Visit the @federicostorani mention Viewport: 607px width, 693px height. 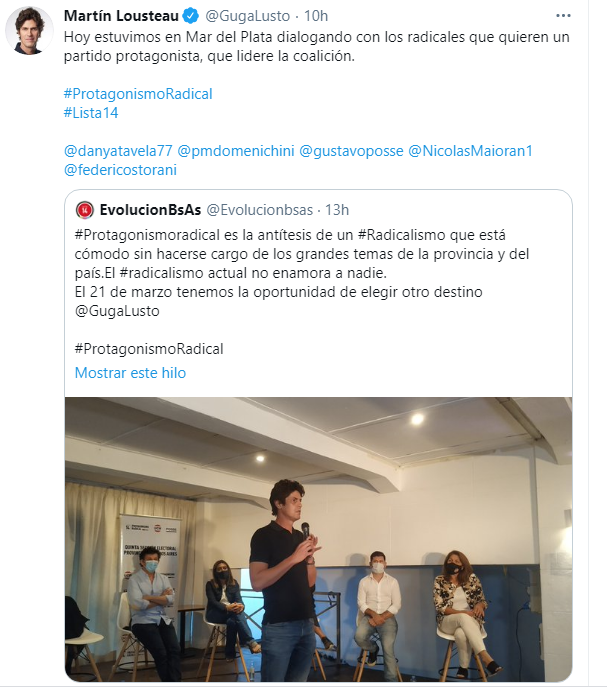point(120,170)
